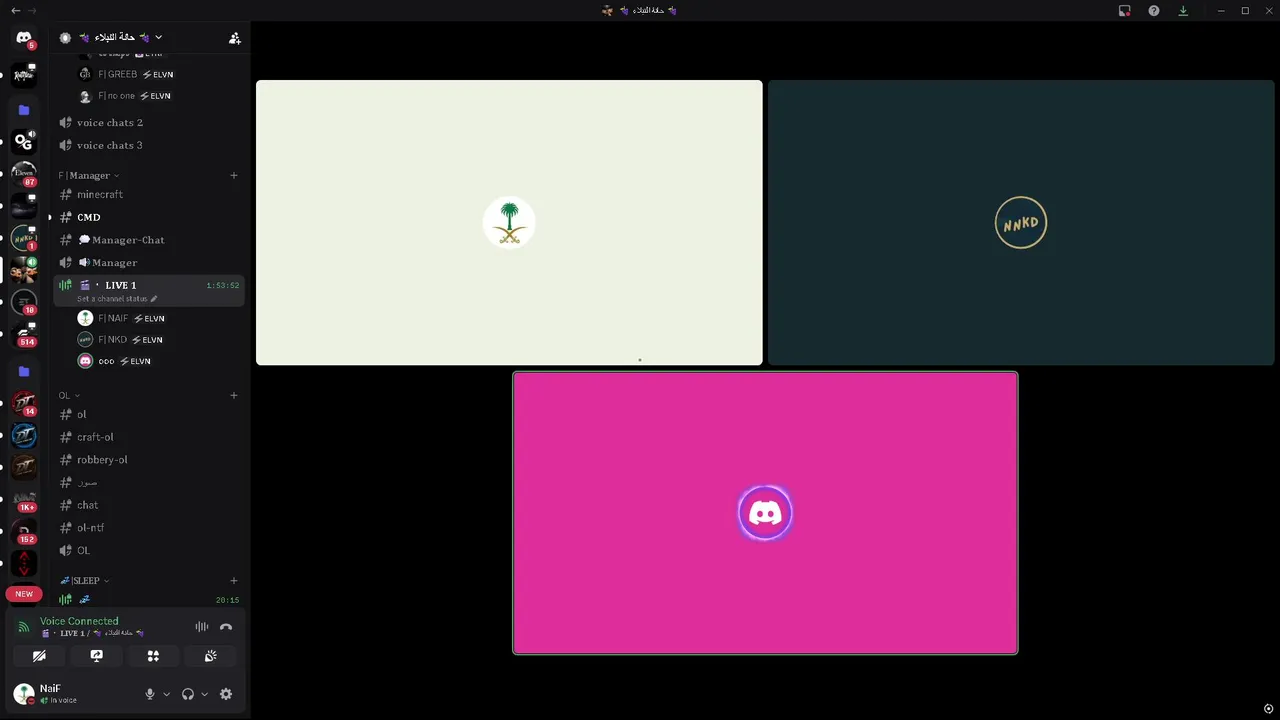The height and width of the screenshot is (720, 1280).
Task: Open the minecraft text channel
Action: (x=149, y=194)
